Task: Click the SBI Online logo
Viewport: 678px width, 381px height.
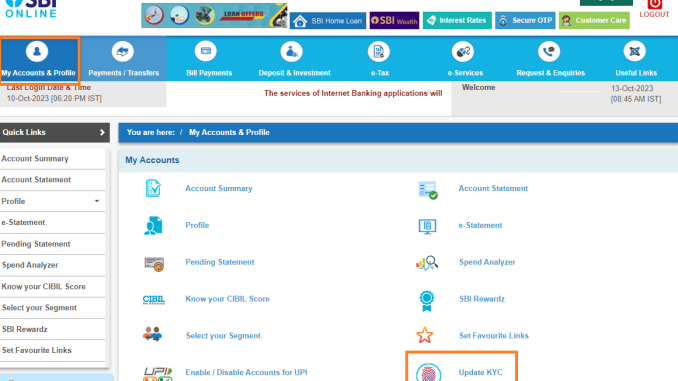Action: 31,9
